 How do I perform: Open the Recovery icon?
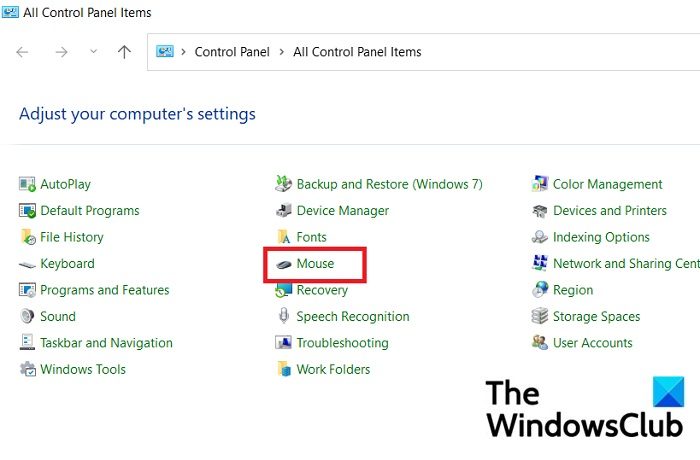(x=283, y=290)
